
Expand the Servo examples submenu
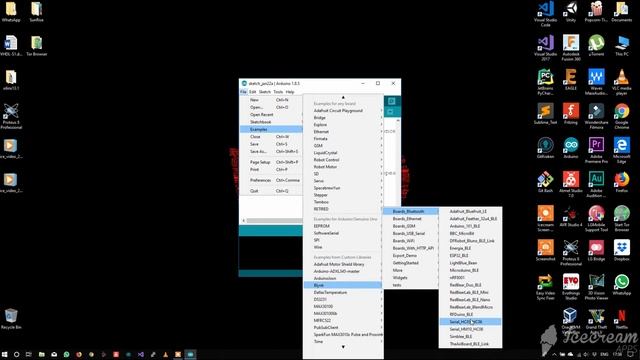(x=343, y=181)
